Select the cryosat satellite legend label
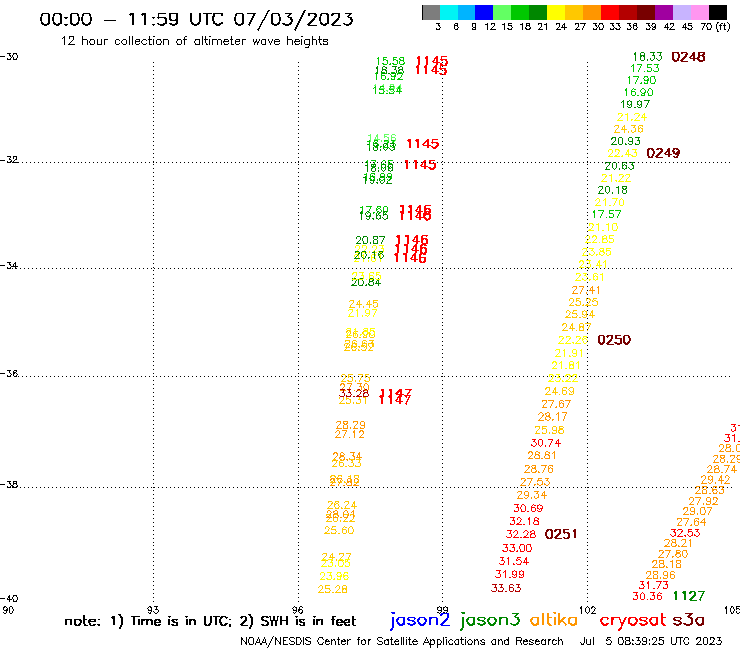This screenshot has width=740, height=650. [633, 621]
